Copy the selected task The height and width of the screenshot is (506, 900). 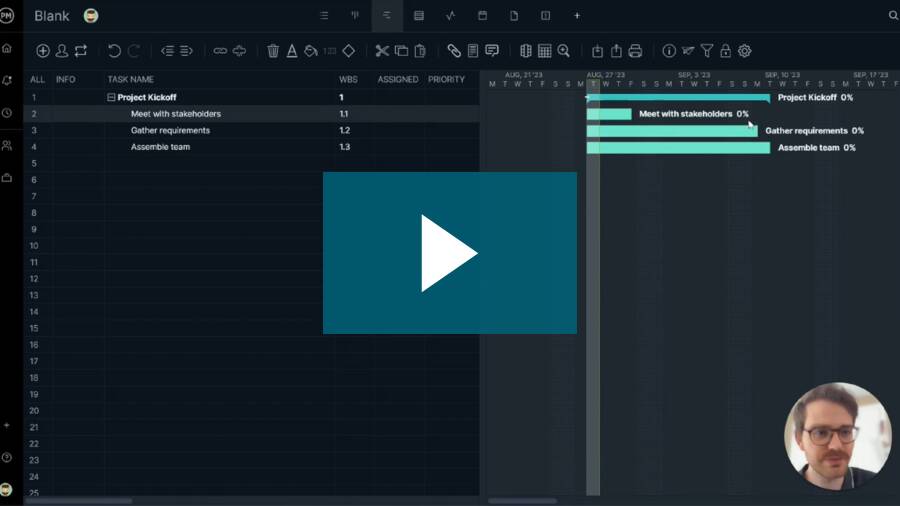[401, 51]
